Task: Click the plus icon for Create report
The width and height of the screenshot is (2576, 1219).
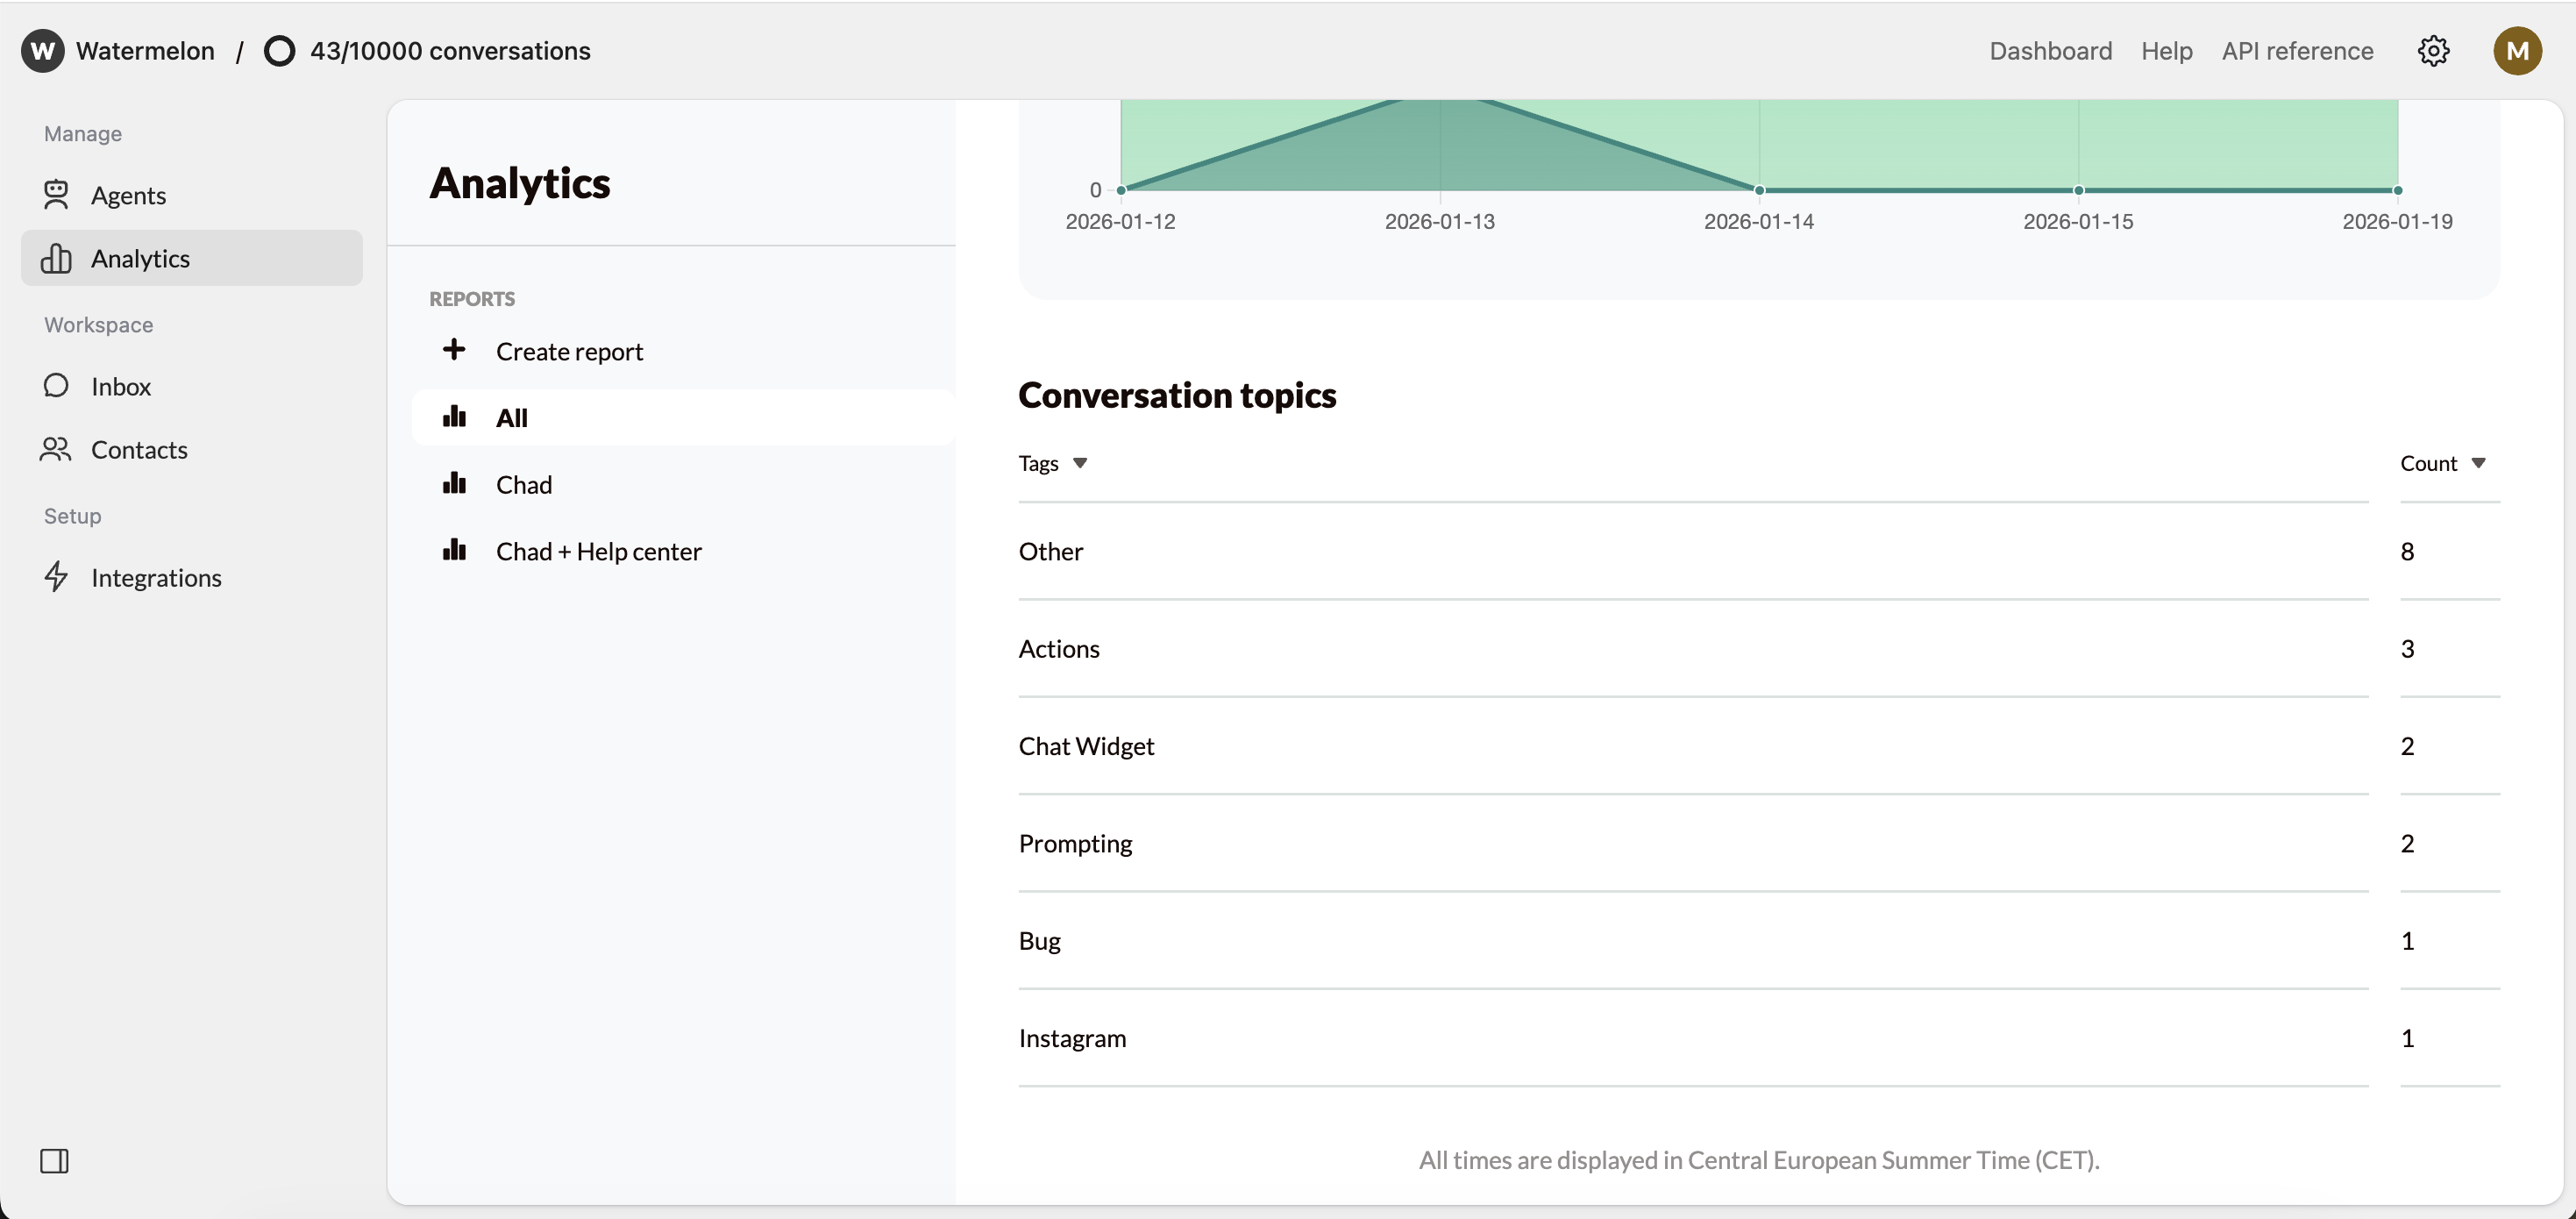Action: [454, 350]
